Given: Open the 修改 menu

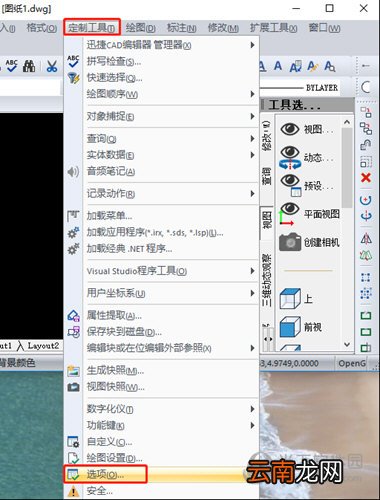Looking at the screenshot, I should pyautogui.click(x=223, y=28).
